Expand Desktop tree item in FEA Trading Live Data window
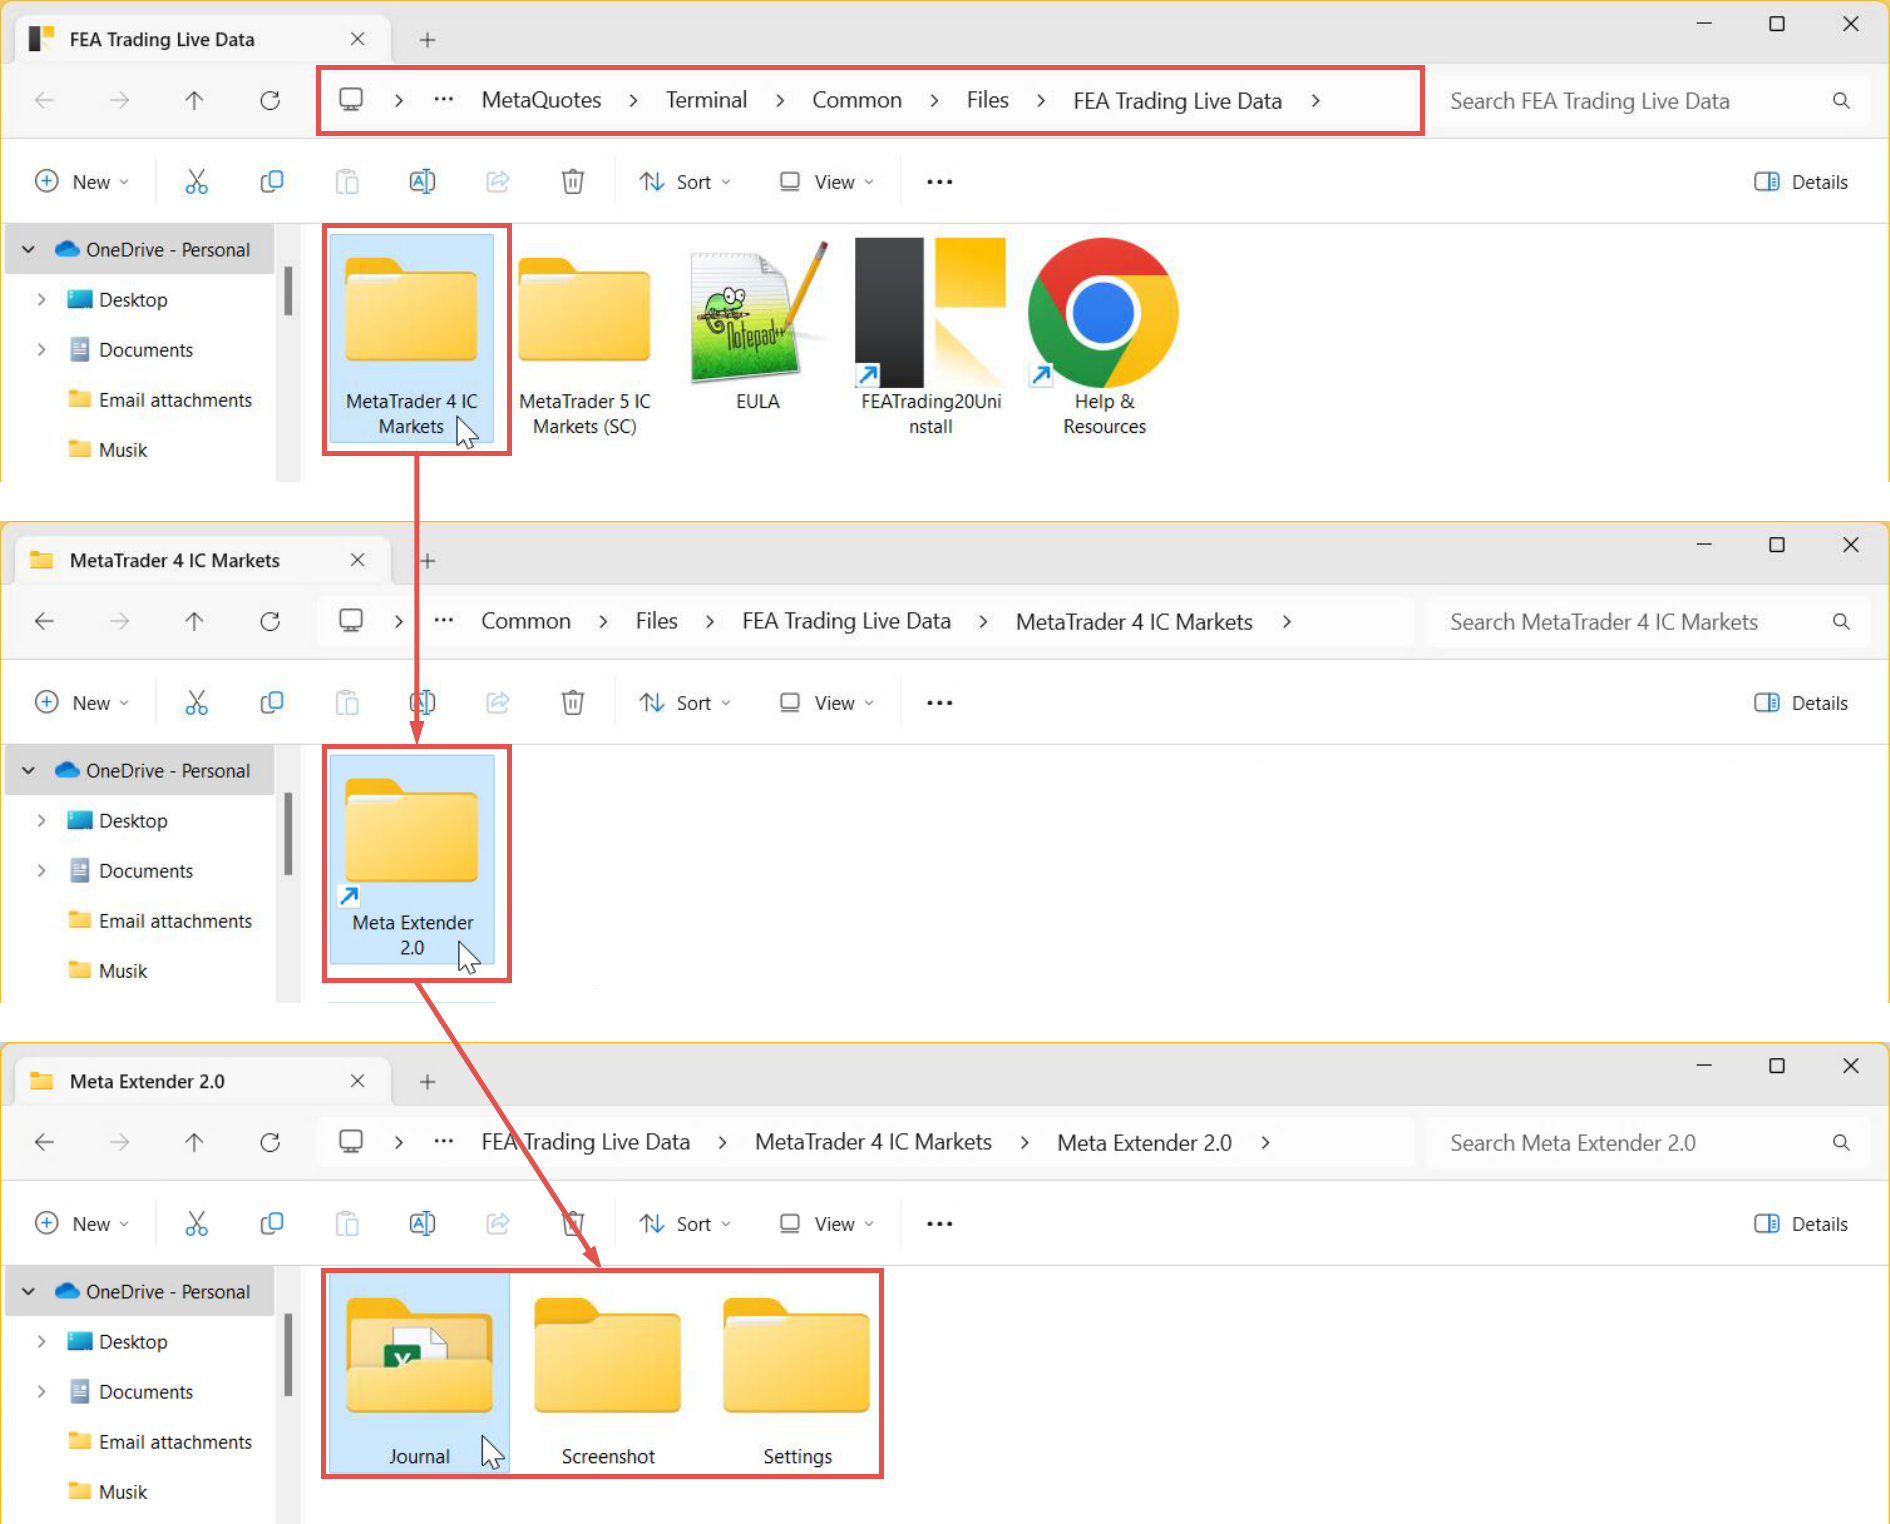 point(41,299)
